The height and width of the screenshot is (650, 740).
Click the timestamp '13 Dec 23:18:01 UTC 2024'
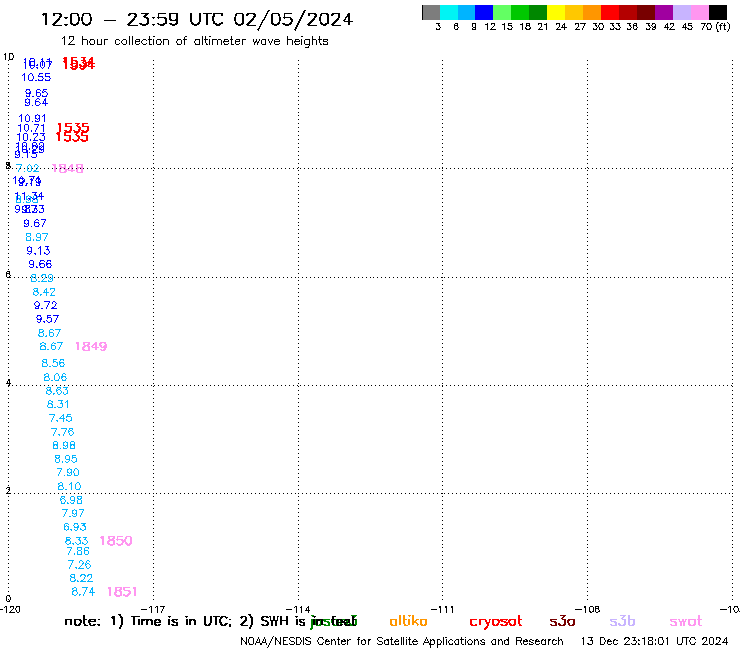point(655,642)
